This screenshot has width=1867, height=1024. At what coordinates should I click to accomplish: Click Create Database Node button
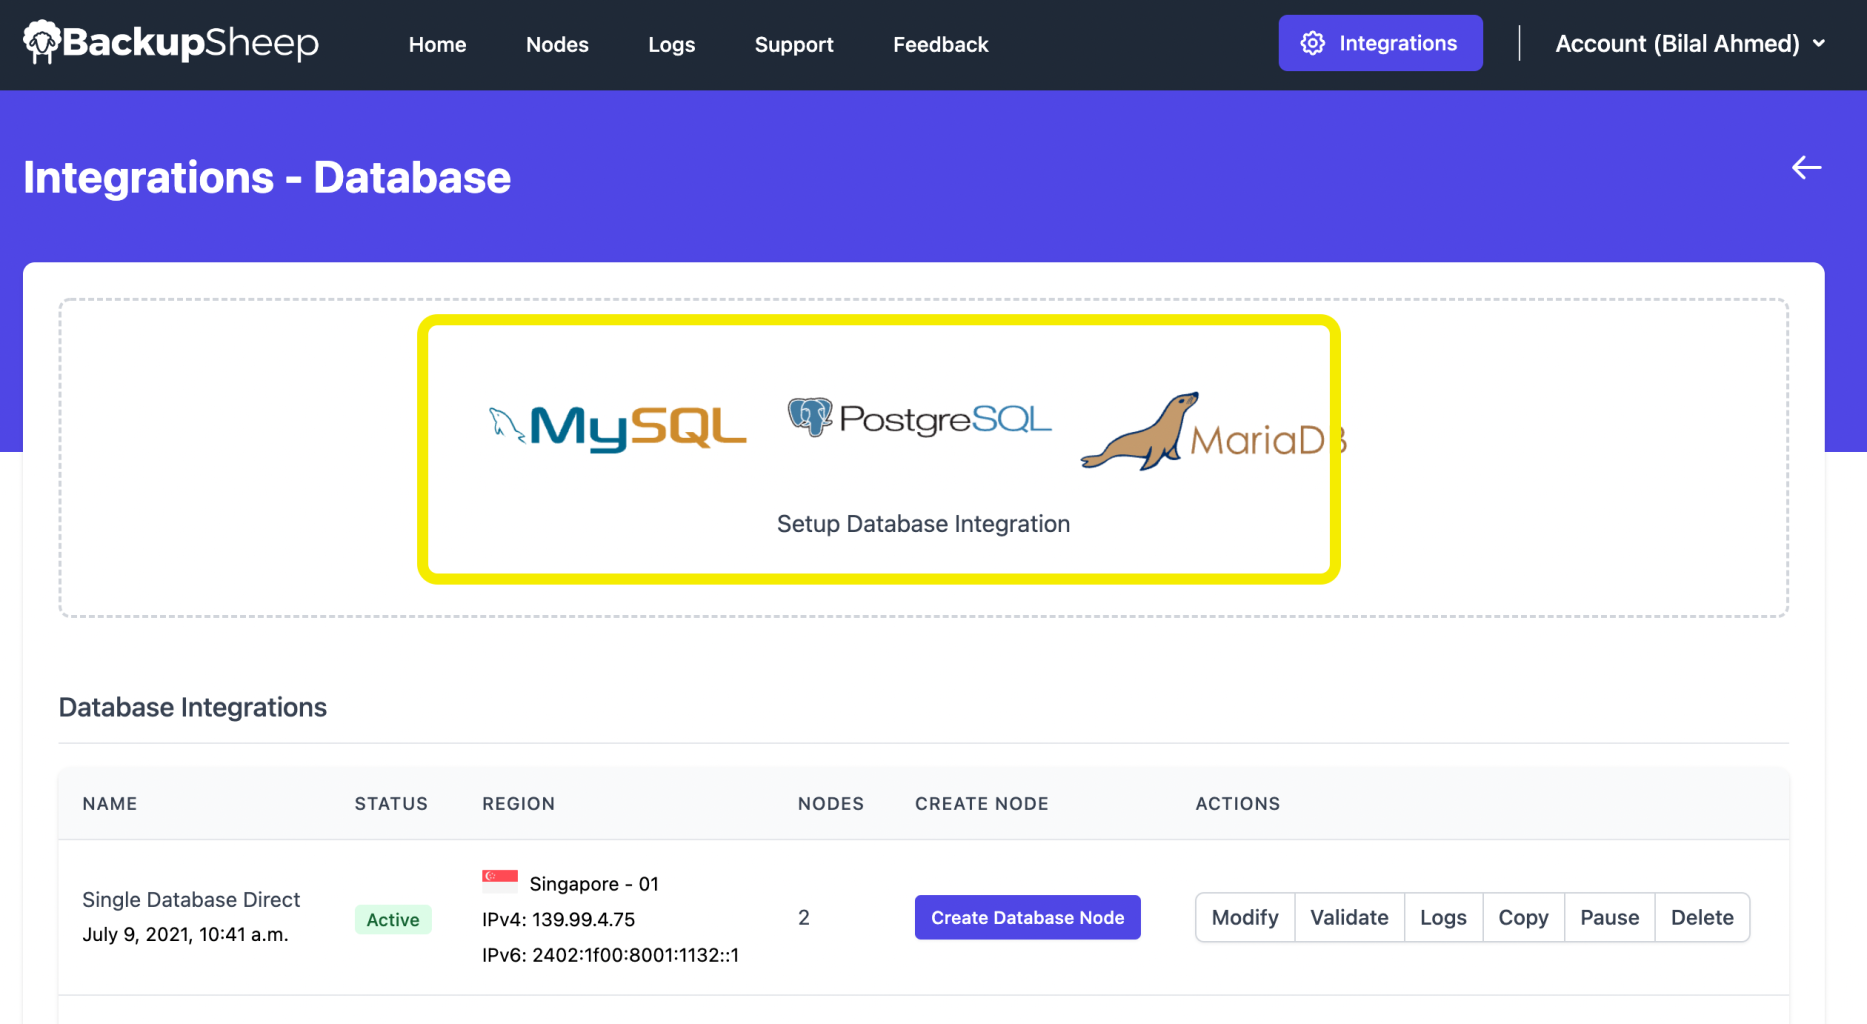pyautogui.click(x=1027, y=917)
